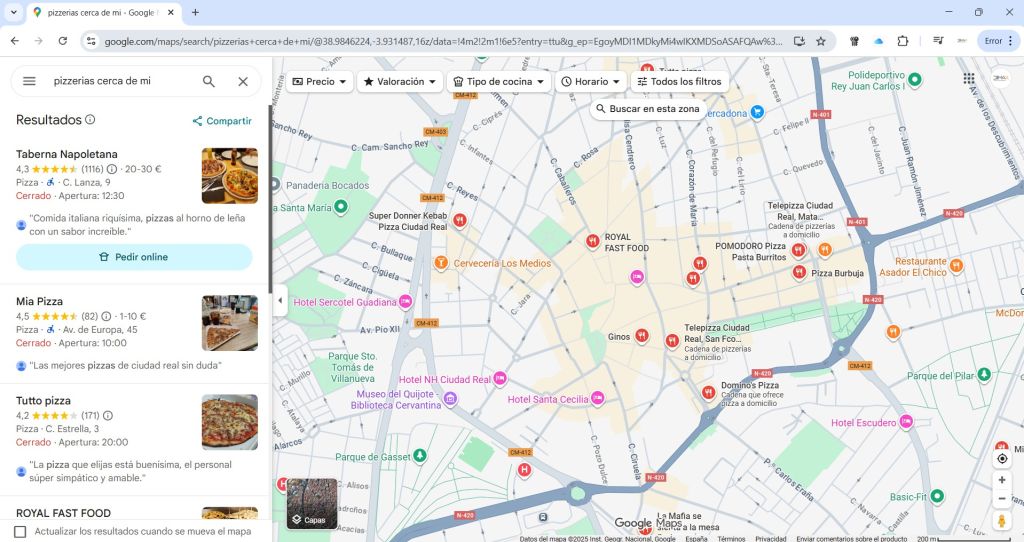The width and height of the screenshot is (1024, 542).
Task: Click the show my location button
Action: [x=1002, y=458]
